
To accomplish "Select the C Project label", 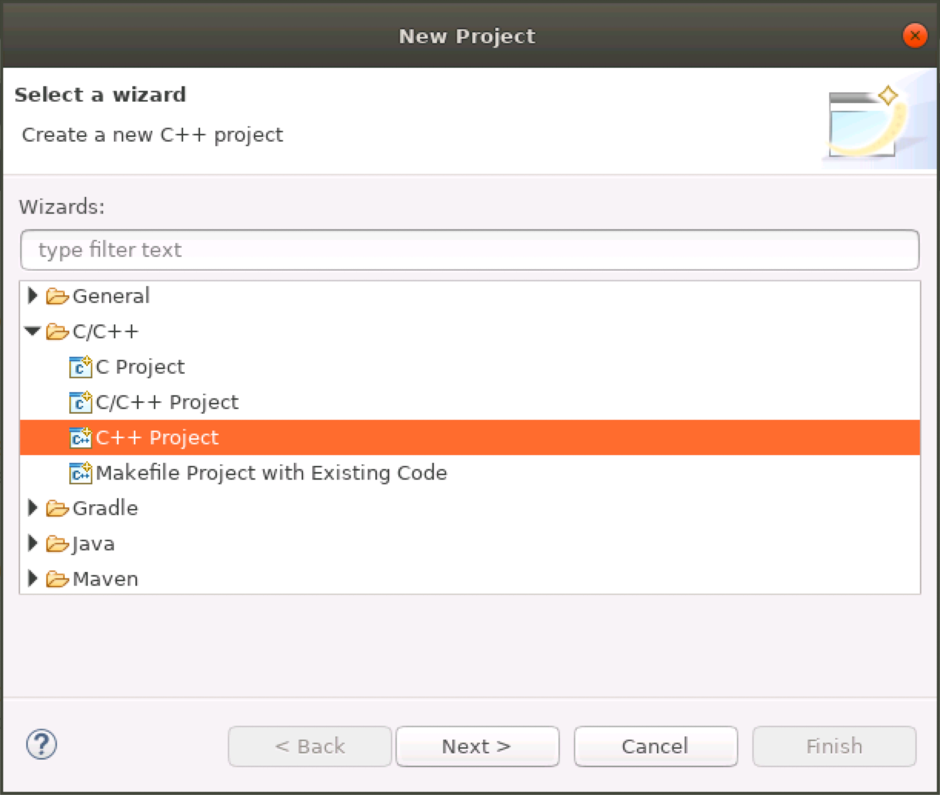I will pos(140,367).
